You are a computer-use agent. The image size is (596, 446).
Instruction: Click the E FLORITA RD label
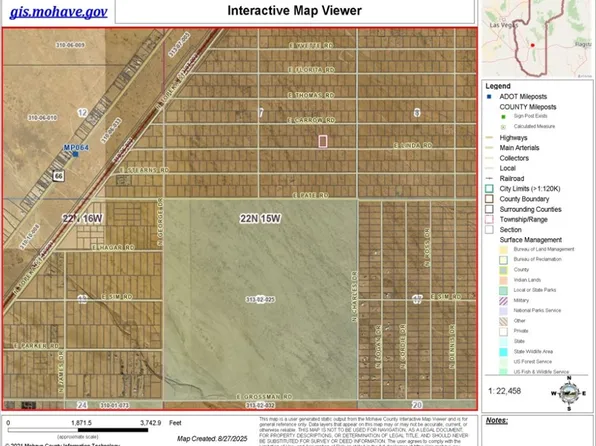click(311, 70)
